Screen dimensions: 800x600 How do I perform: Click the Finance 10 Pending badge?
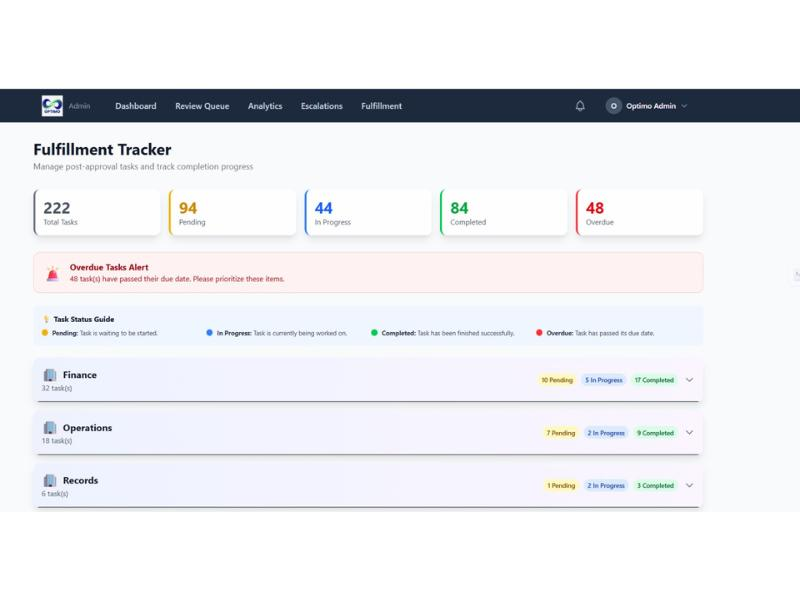coord(557,380)
